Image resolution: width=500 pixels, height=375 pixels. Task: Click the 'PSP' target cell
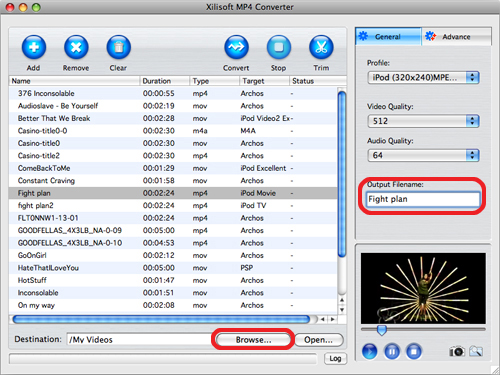(247, 268)
